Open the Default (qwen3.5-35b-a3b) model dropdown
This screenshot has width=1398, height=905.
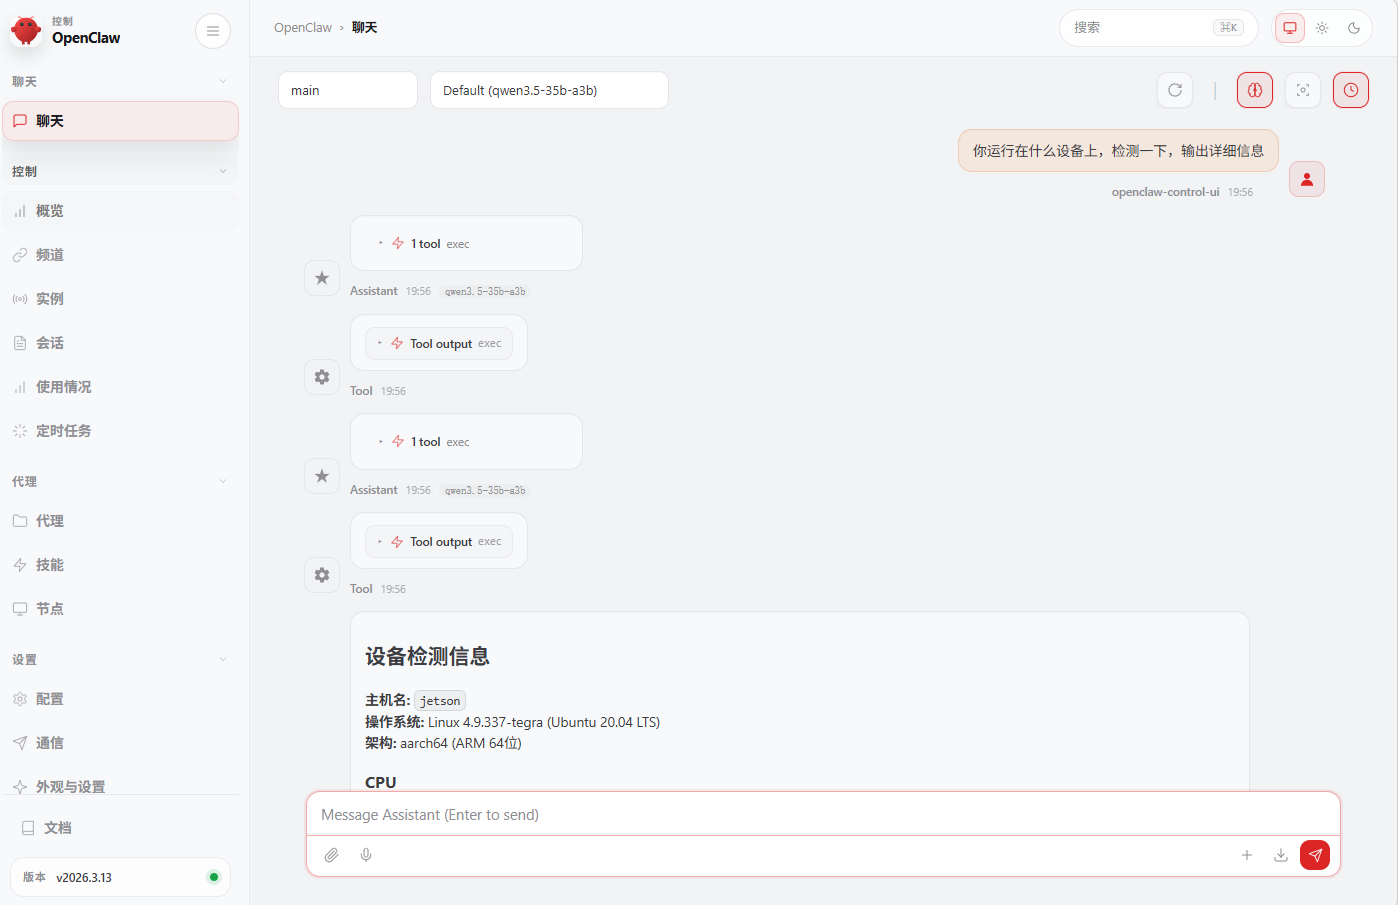click(549, 90)
